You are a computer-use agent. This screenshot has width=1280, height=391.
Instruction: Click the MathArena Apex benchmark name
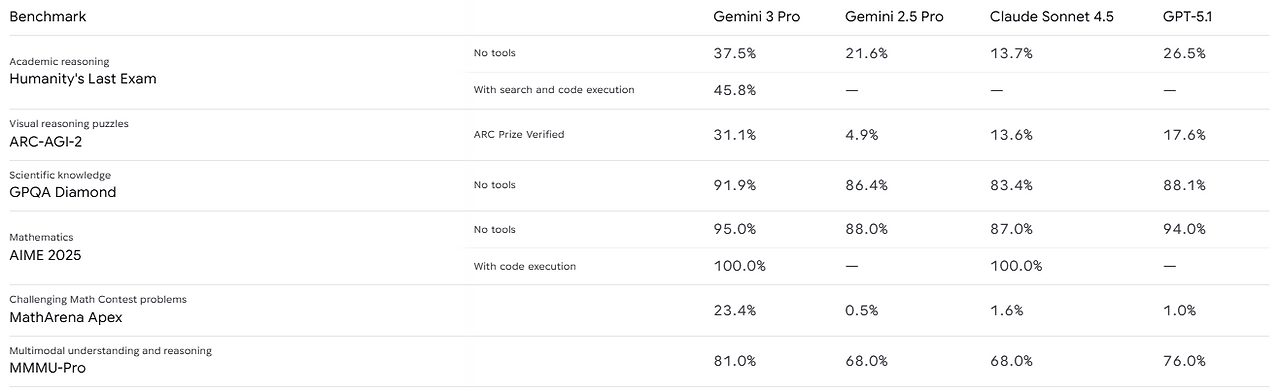click(x=66, y=317)
